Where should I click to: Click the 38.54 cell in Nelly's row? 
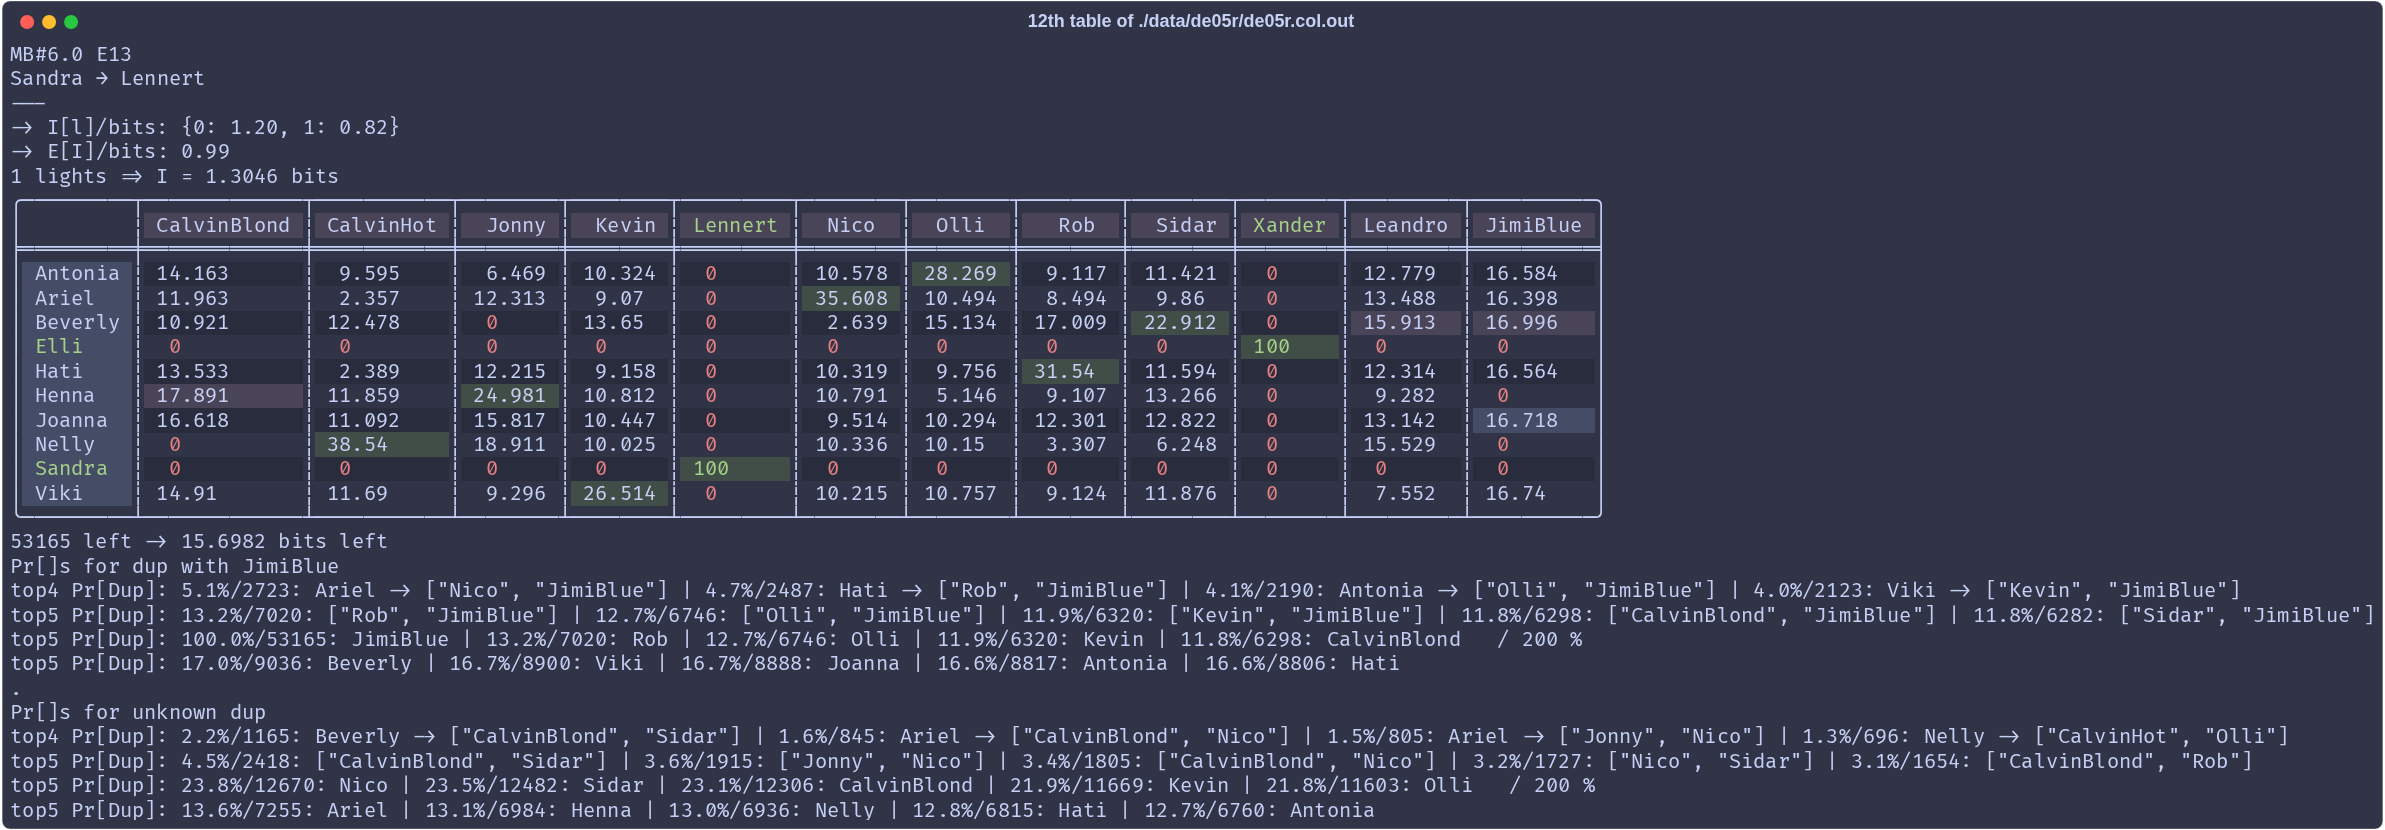pyautogui.click(x=357, y=445)
